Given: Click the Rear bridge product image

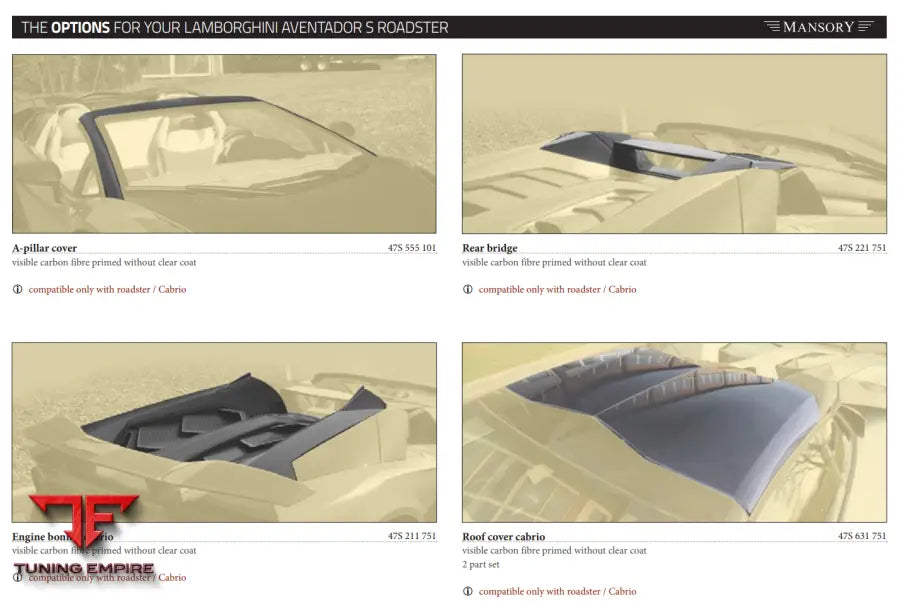Looking at the screenshot, I should (674, 144).
